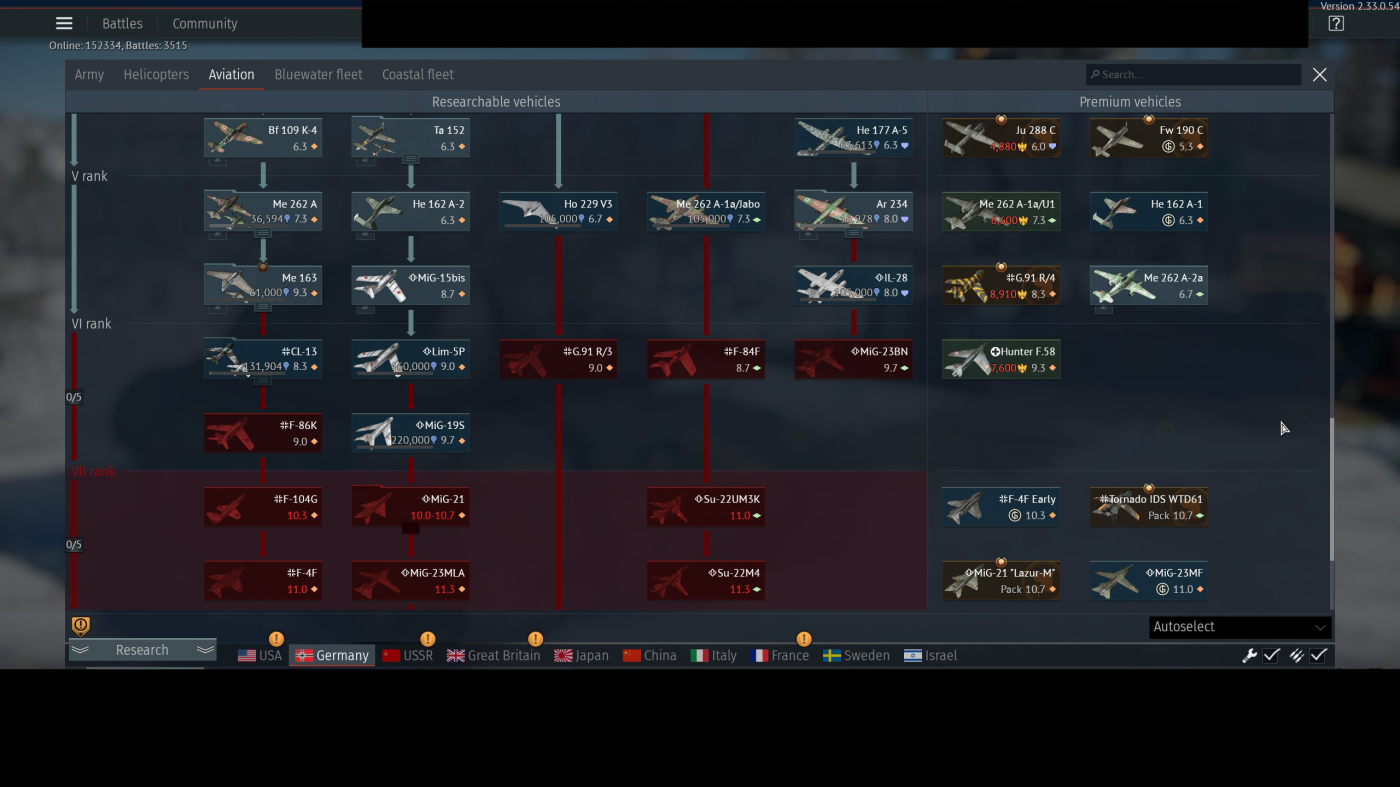This screenshot has height=787, width=1400.
Task: Open the Coastal fleet tab
Action: pyautogui.click(x=418, y=75)
